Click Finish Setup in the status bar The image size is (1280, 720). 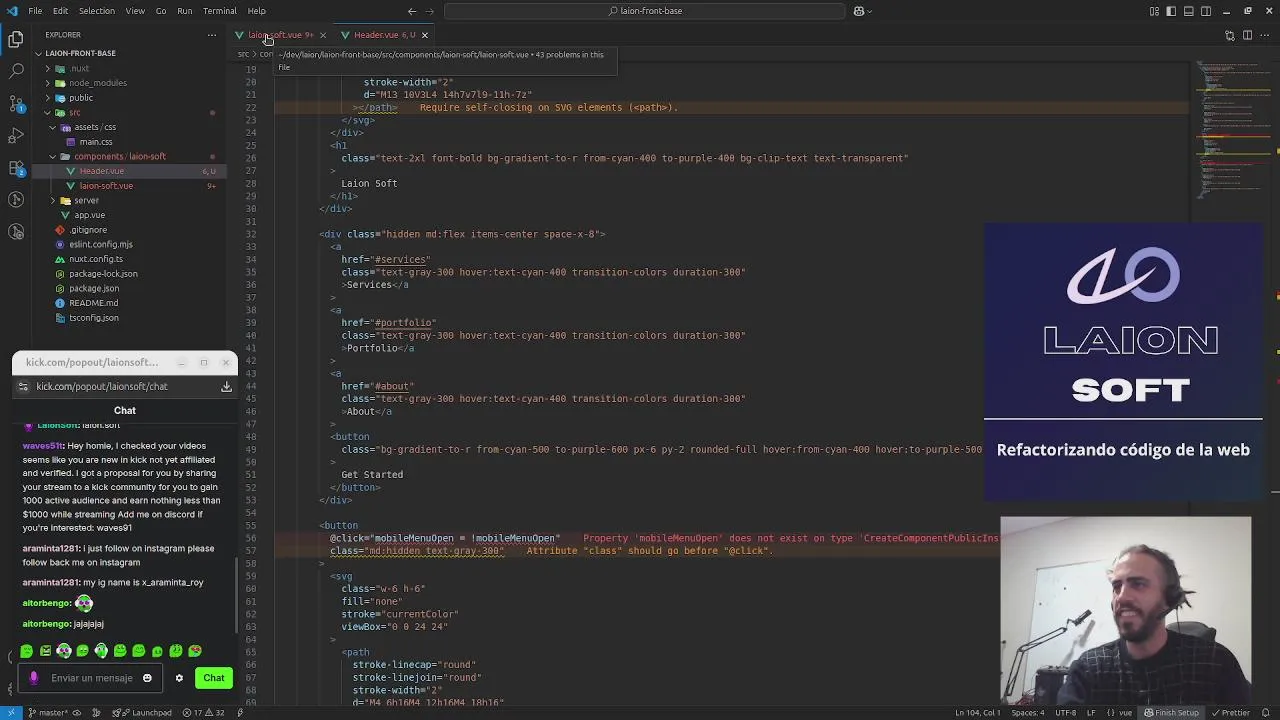pyautogui.click(x=1171, y=713)
